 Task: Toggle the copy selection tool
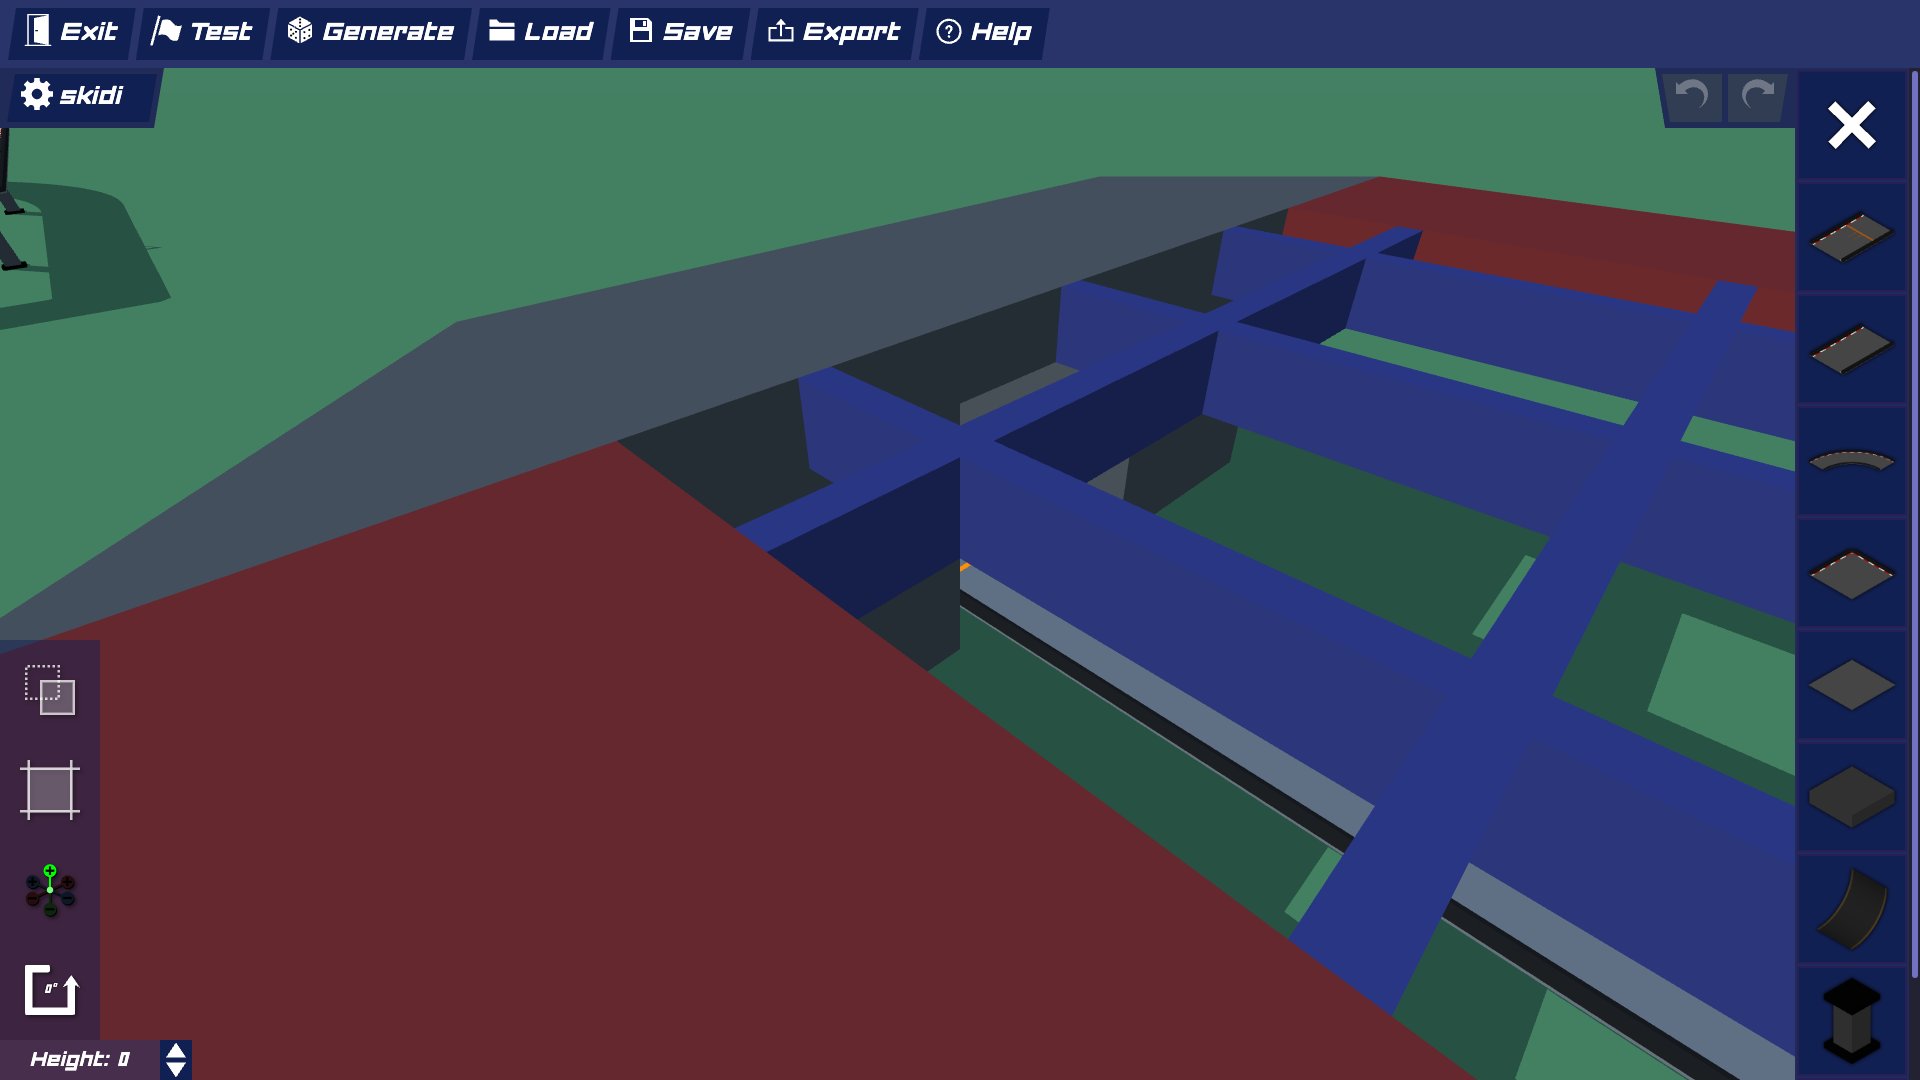point(50,690)
